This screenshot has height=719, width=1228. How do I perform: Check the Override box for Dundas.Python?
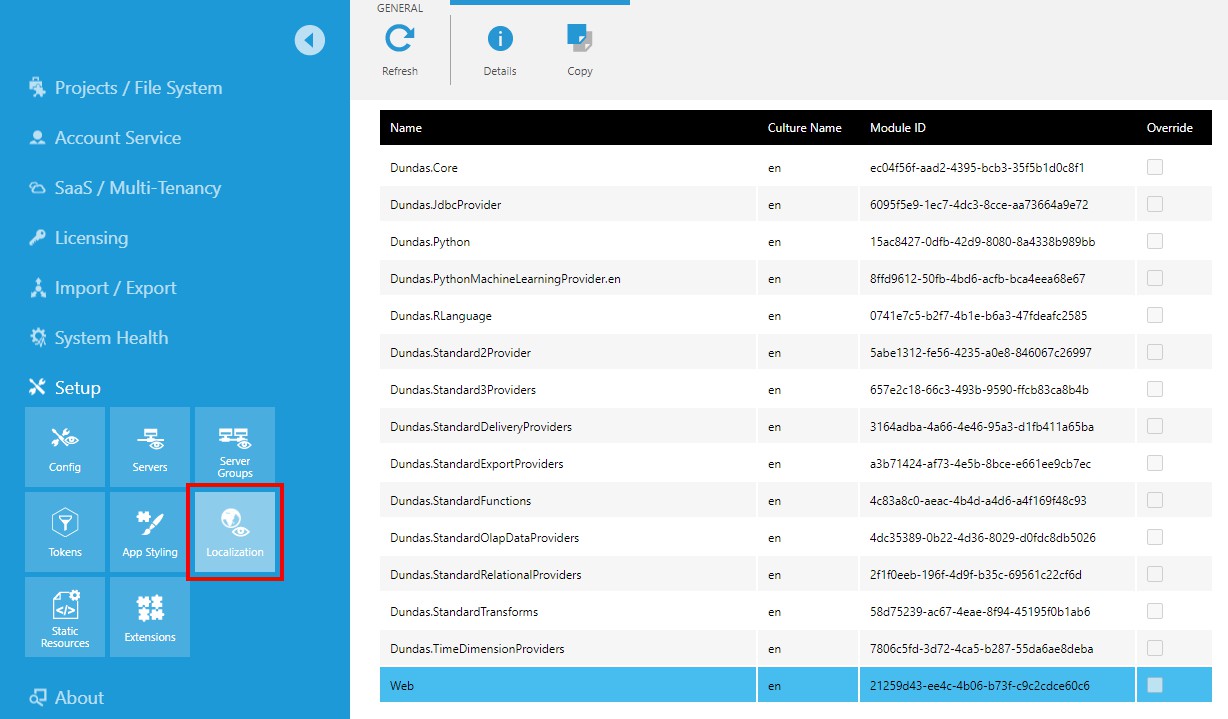1154,241
